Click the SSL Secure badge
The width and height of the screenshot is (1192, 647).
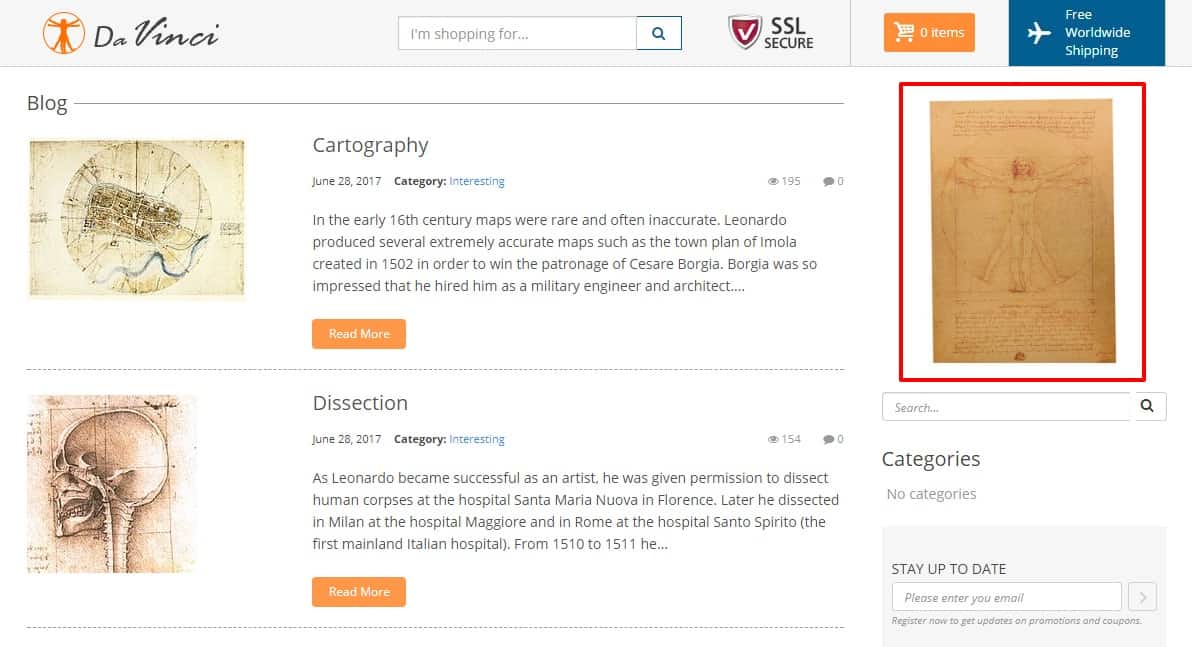click(771, 33)
